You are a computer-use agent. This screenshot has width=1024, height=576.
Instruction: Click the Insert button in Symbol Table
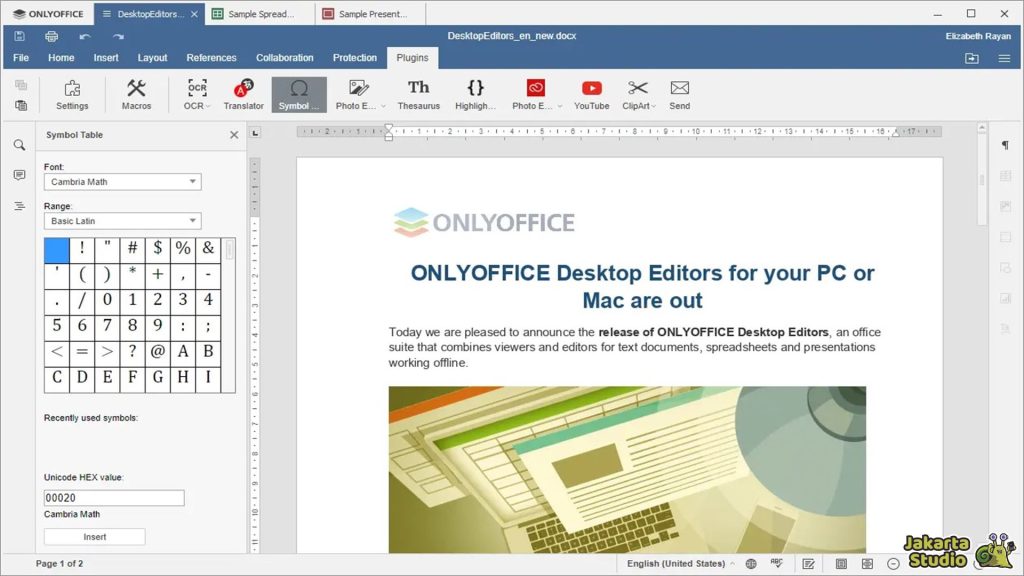(x=94, y=537)
